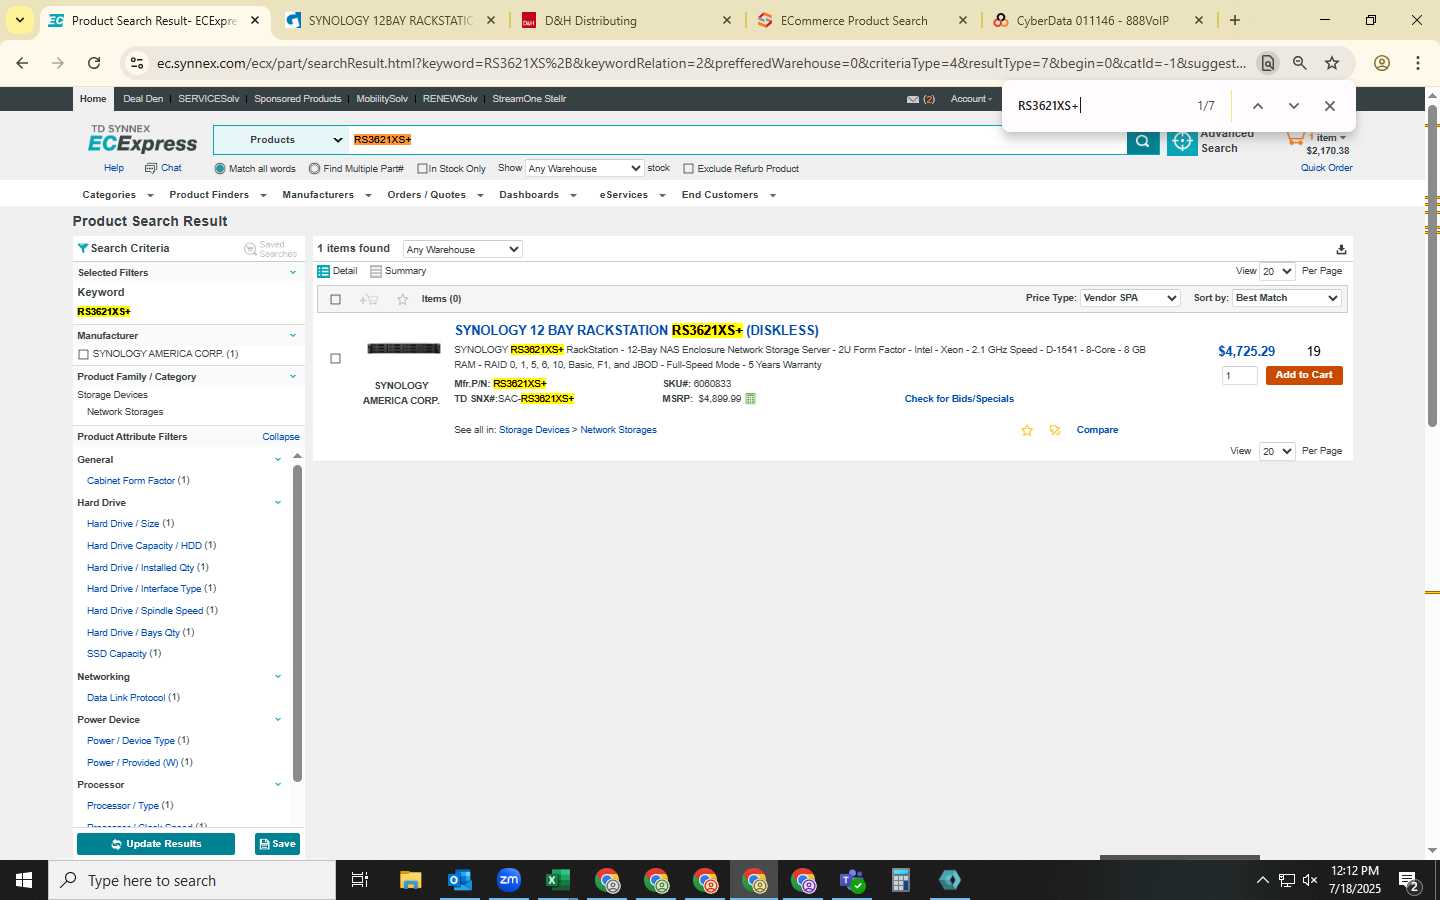Check Exclude Refurb Product box
This screenshot has height=900, width=1440.
[688, 169]
